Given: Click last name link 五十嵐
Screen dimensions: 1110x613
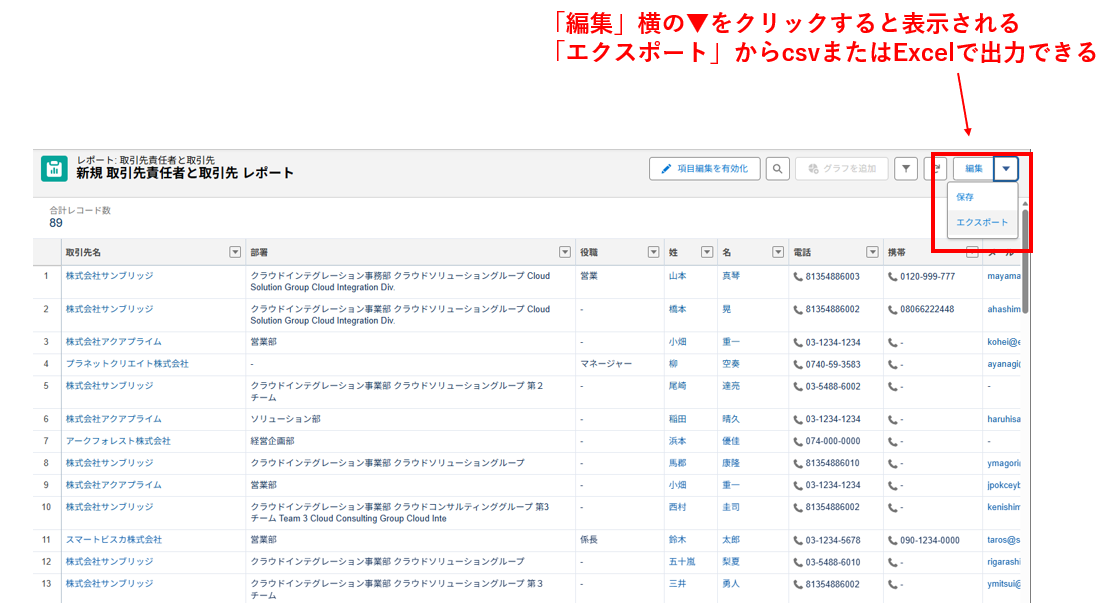Looking at the screenshot, I should (682, 561).
